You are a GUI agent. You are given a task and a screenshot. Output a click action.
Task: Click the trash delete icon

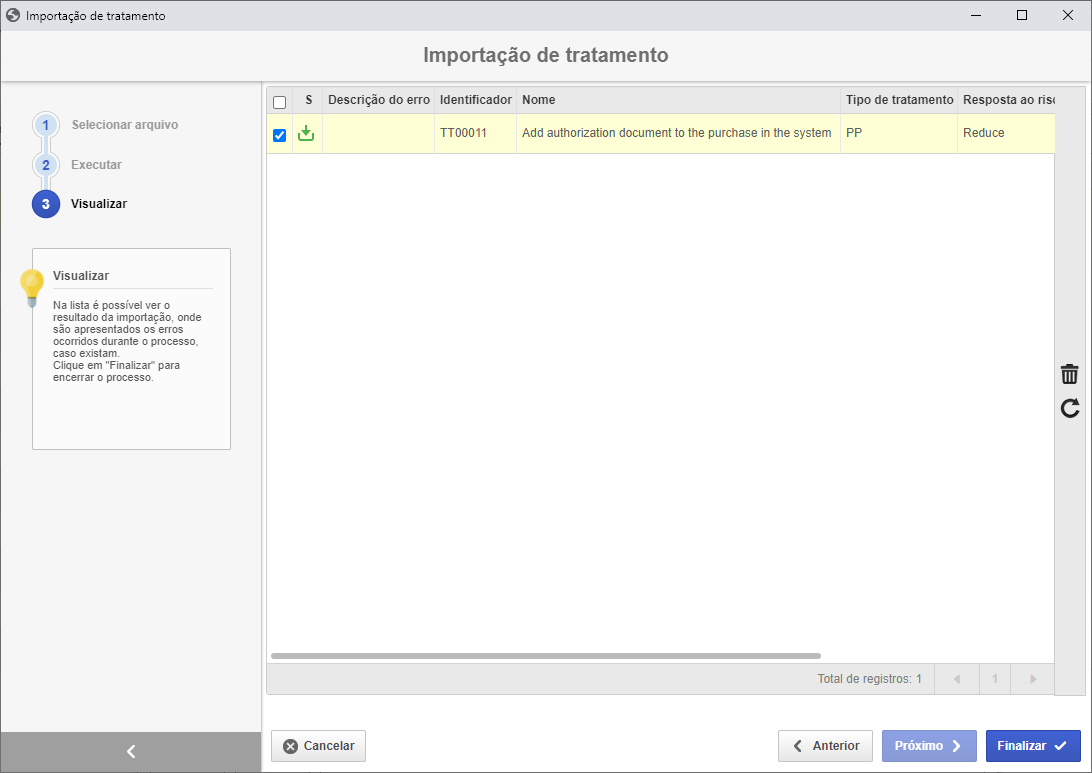(1069, 374)
